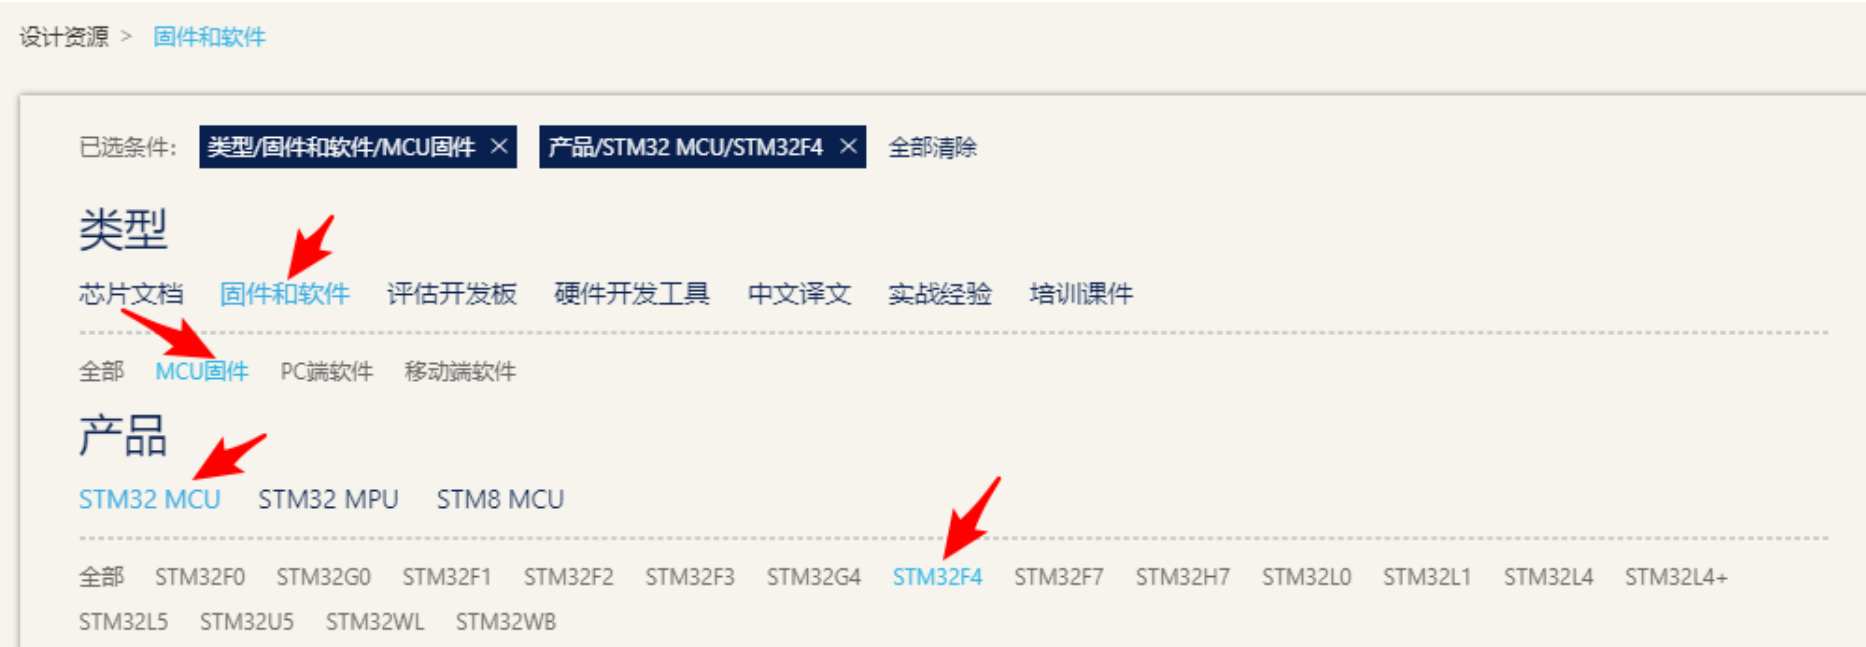
Task: Select STM8 MCU product family
Action: click(500, 499)
